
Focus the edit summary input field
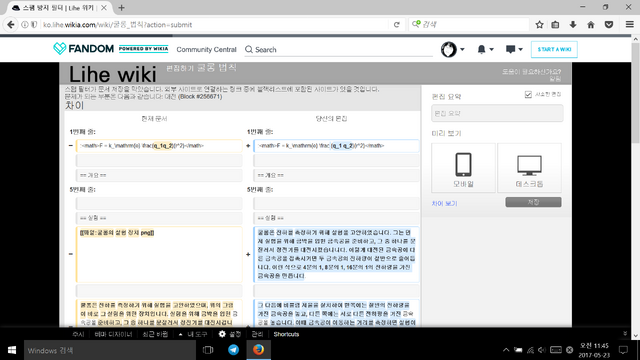click(497, 113)
